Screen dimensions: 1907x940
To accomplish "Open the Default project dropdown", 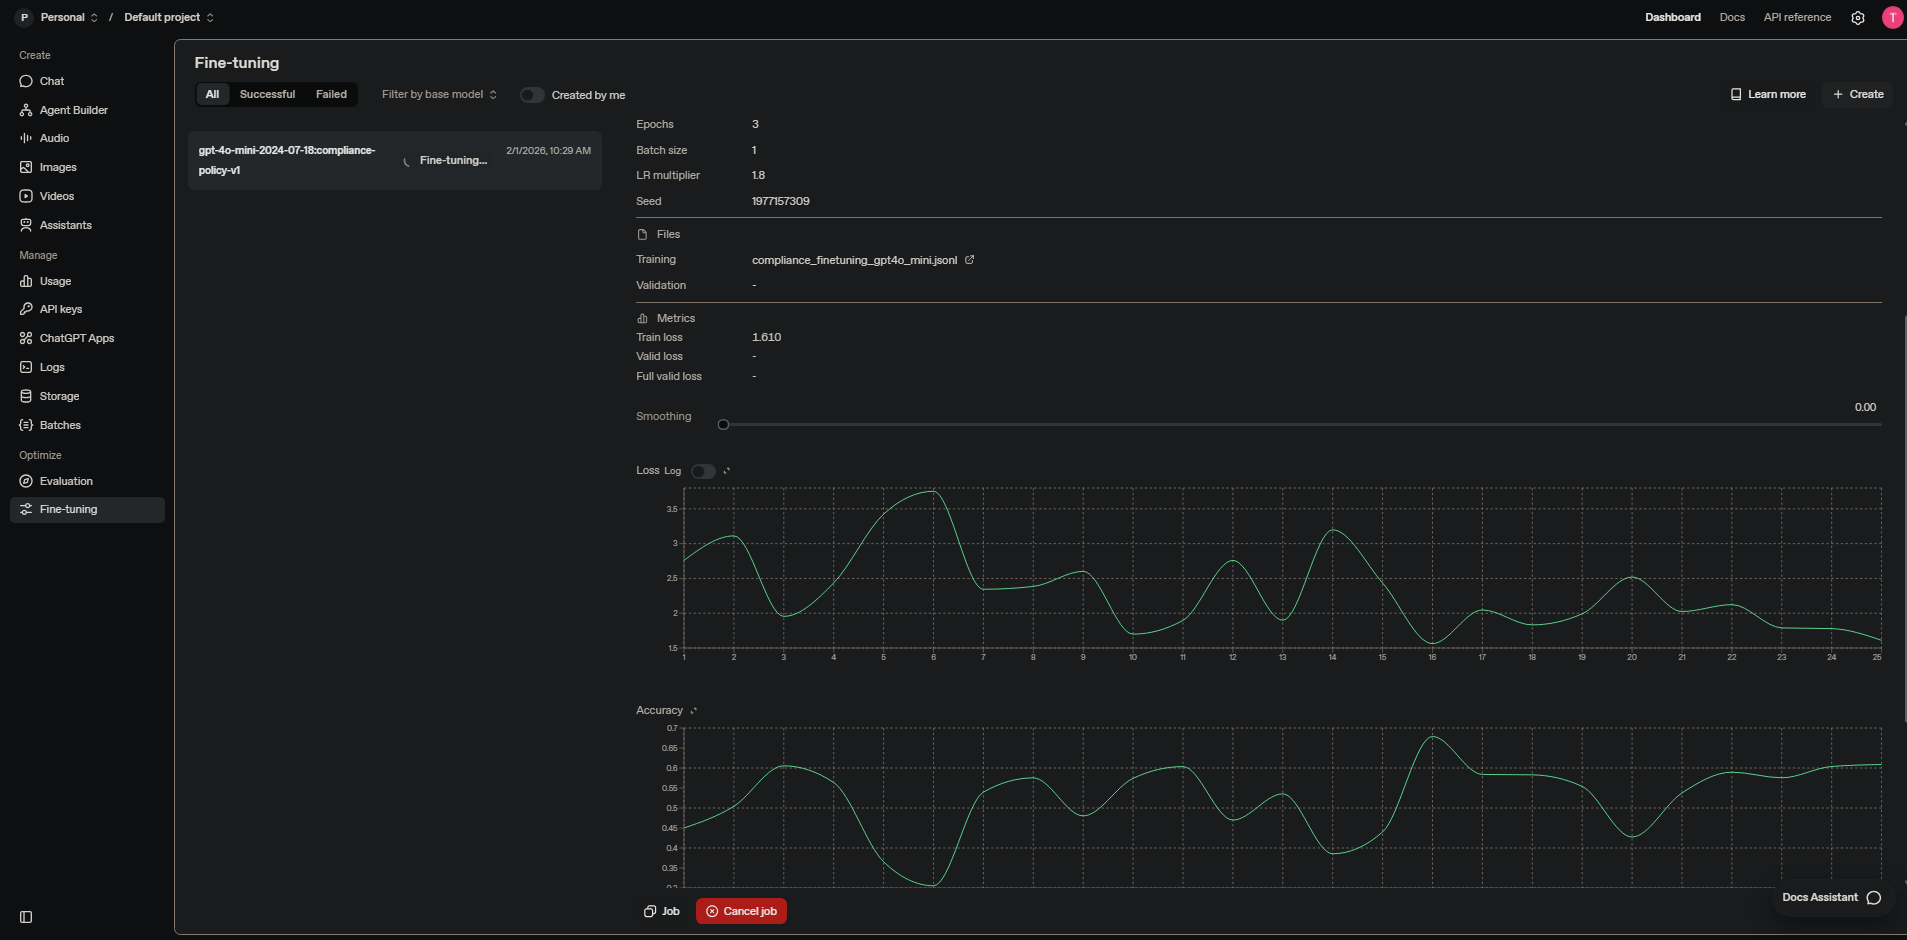I will click(x=169, y=18).
